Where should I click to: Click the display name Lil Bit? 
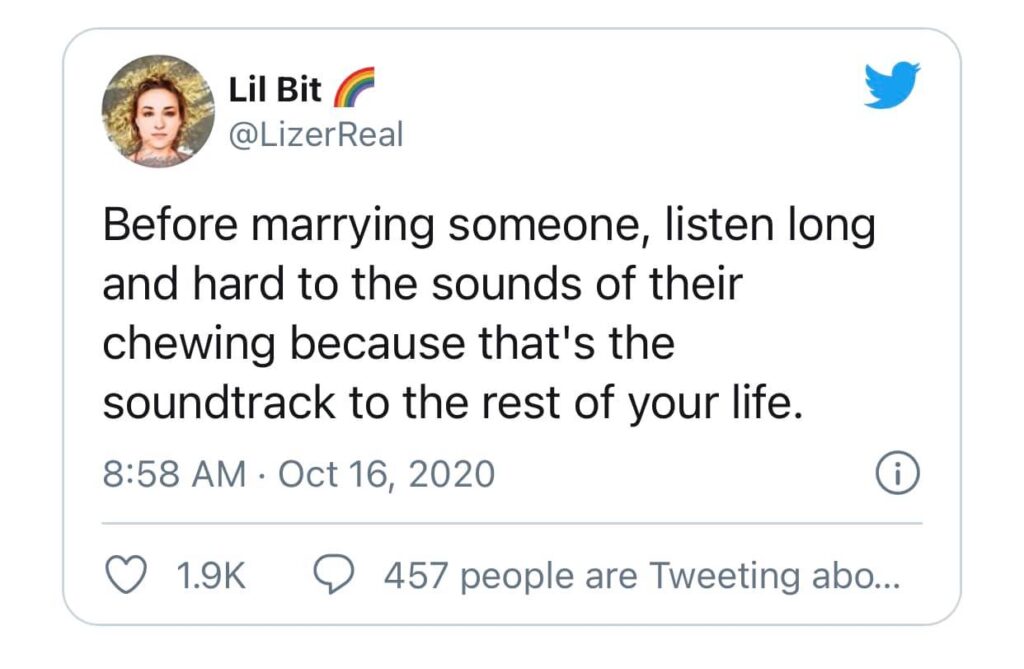pyautogui.click(x=276, y=91)
